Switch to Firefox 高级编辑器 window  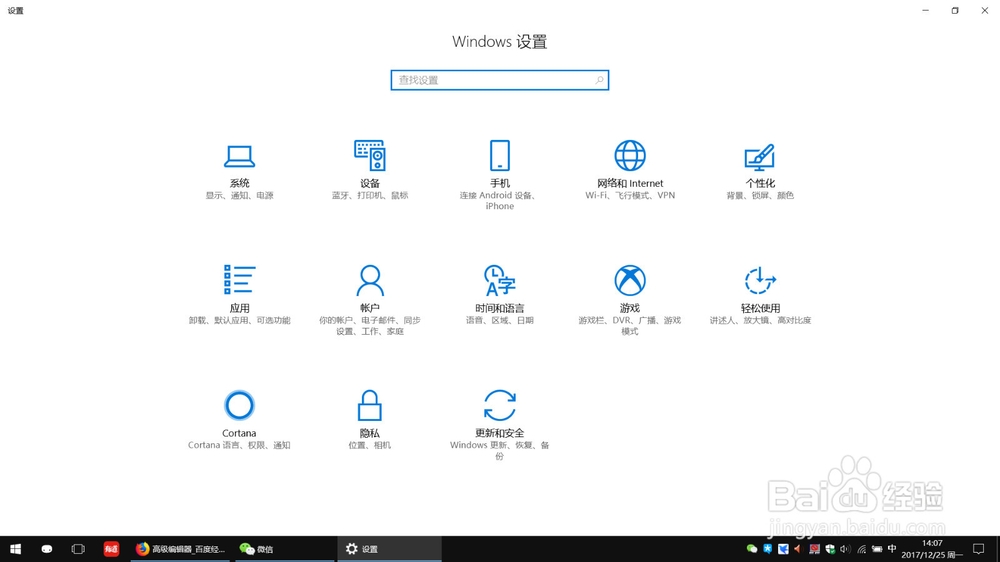tap(181, 549)
